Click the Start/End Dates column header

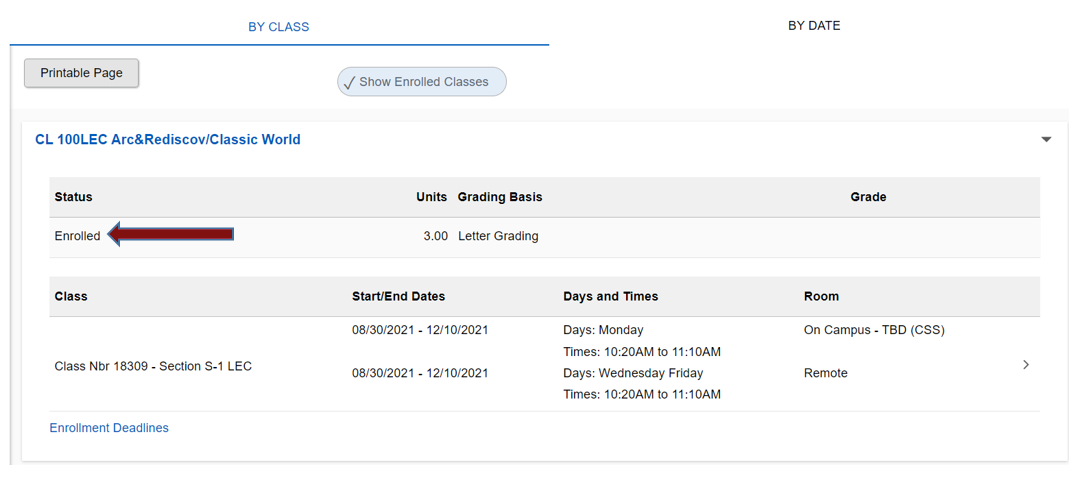tap(398, 296)
